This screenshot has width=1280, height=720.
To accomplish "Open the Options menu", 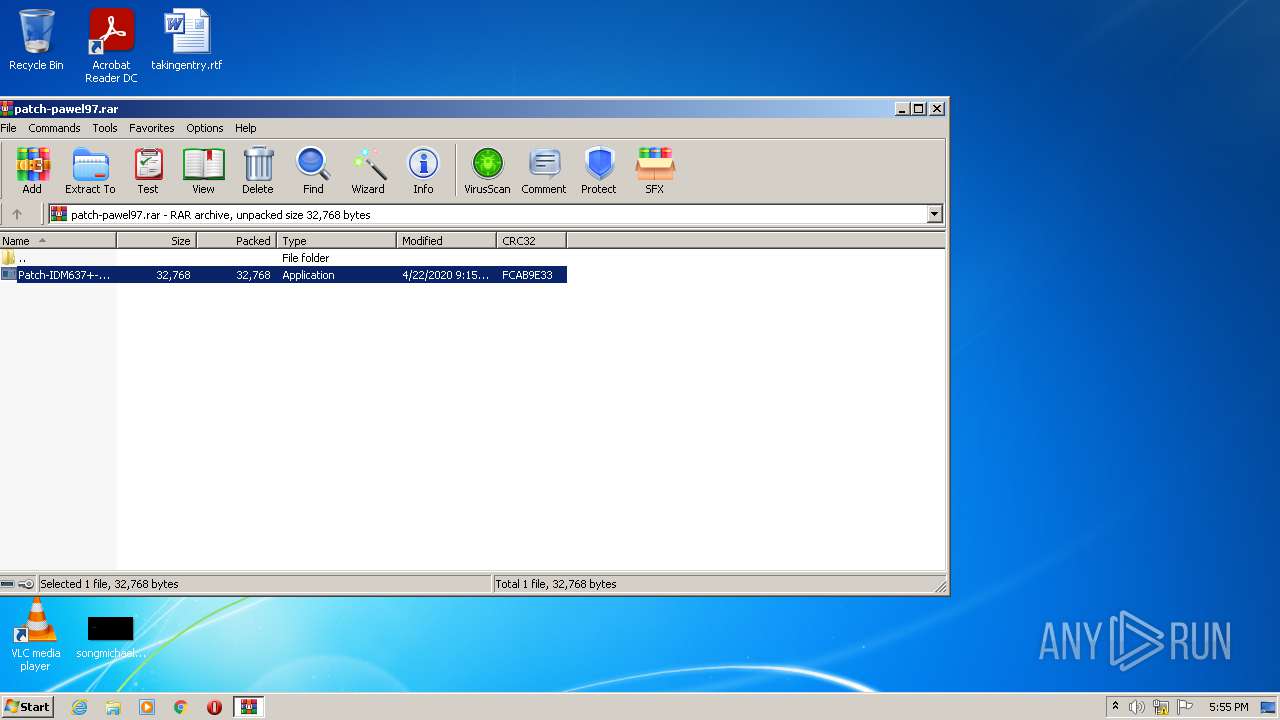I will pyautogui.click(x=205, y=128).
